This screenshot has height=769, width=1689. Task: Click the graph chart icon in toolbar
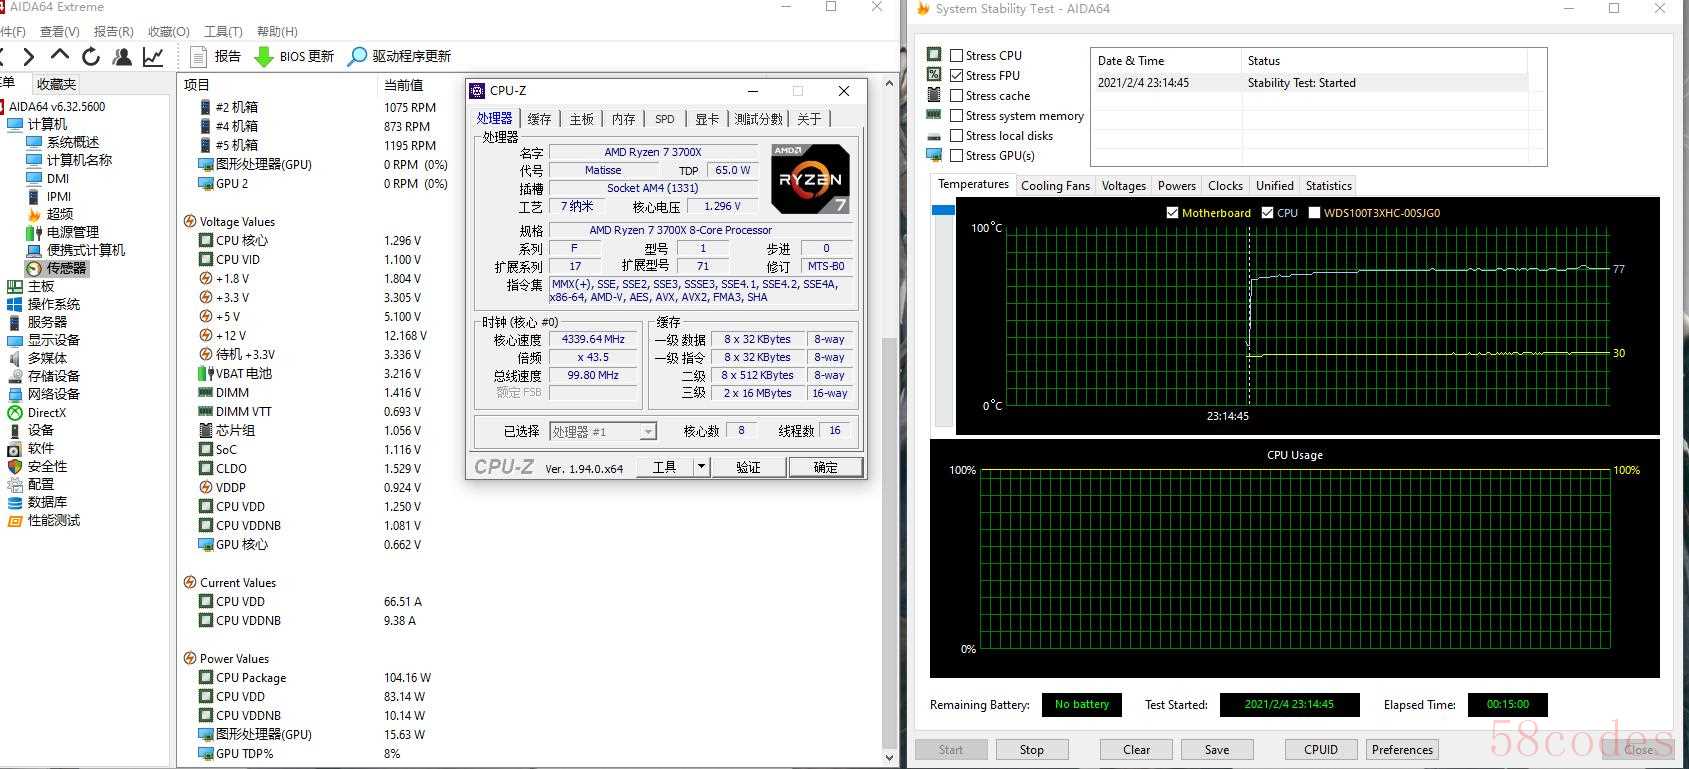153,57
